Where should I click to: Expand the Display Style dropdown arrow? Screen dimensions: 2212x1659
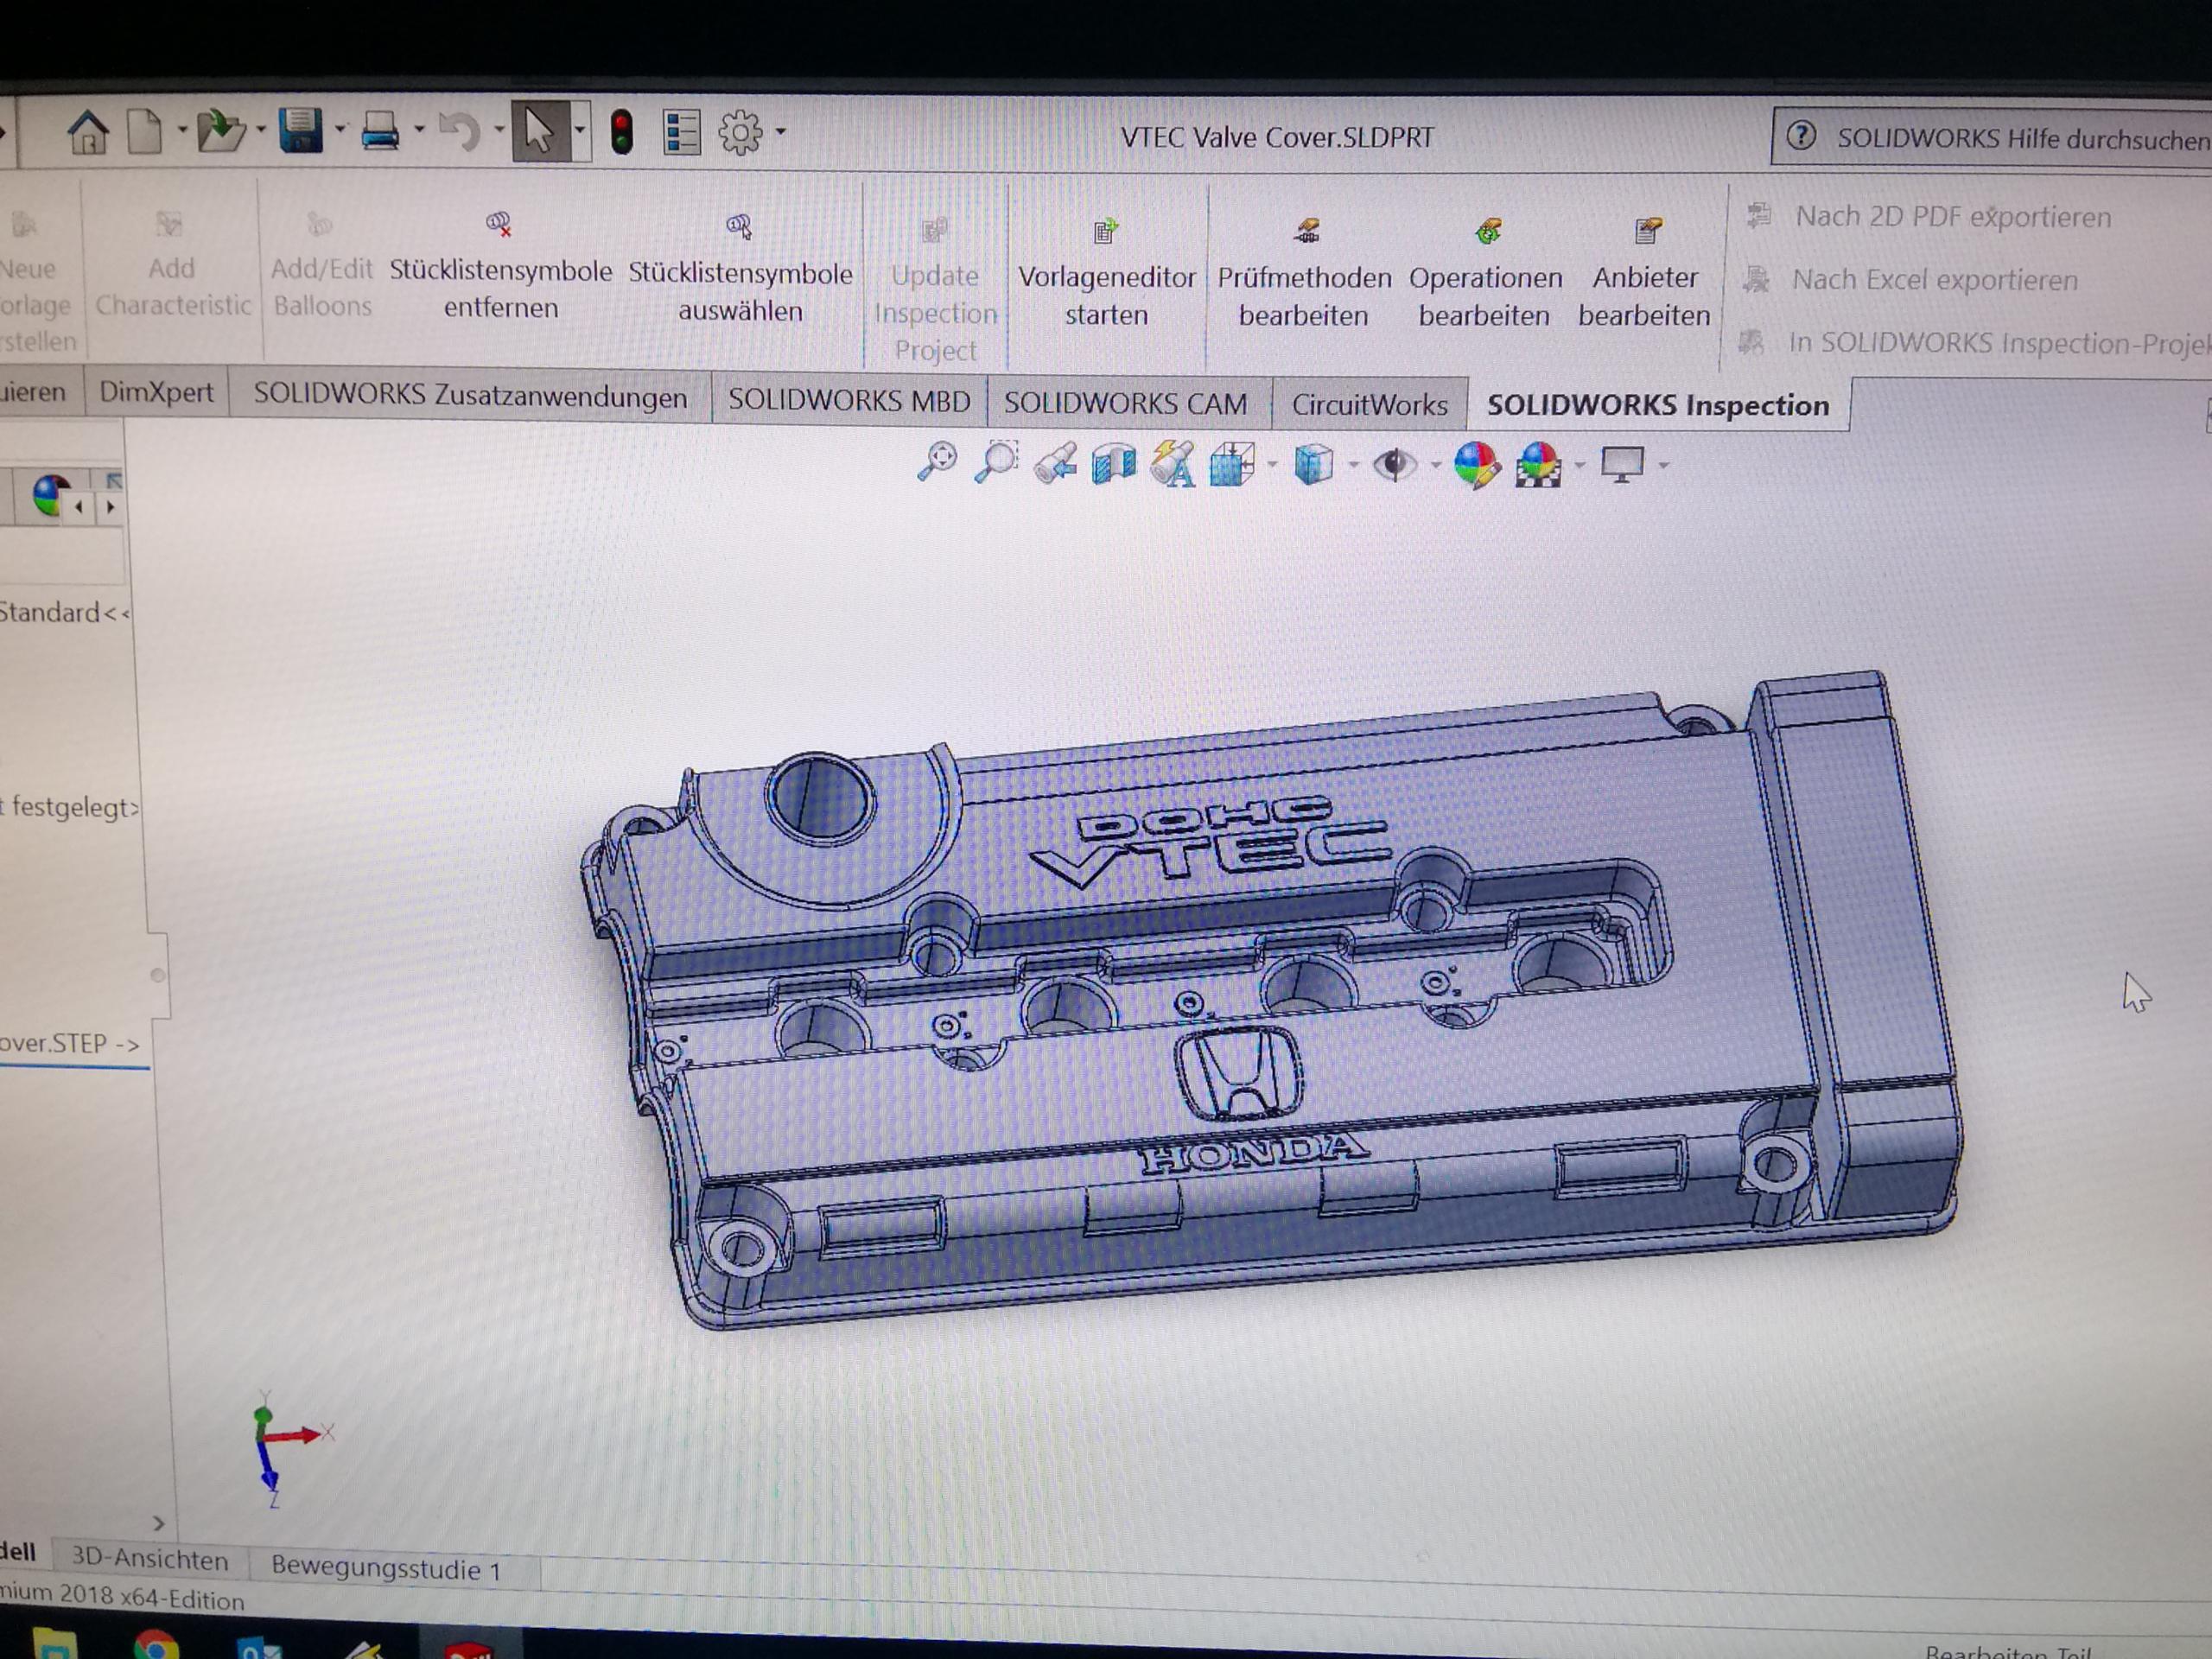point(1353,465)
